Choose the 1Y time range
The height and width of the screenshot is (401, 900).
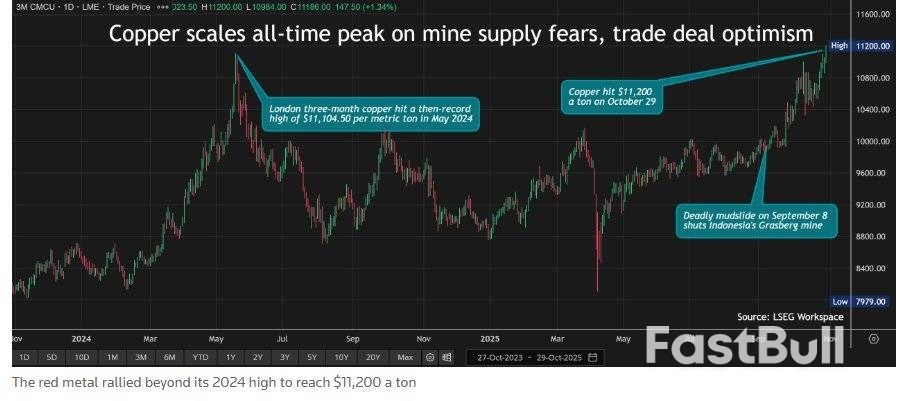pos(230,357)
